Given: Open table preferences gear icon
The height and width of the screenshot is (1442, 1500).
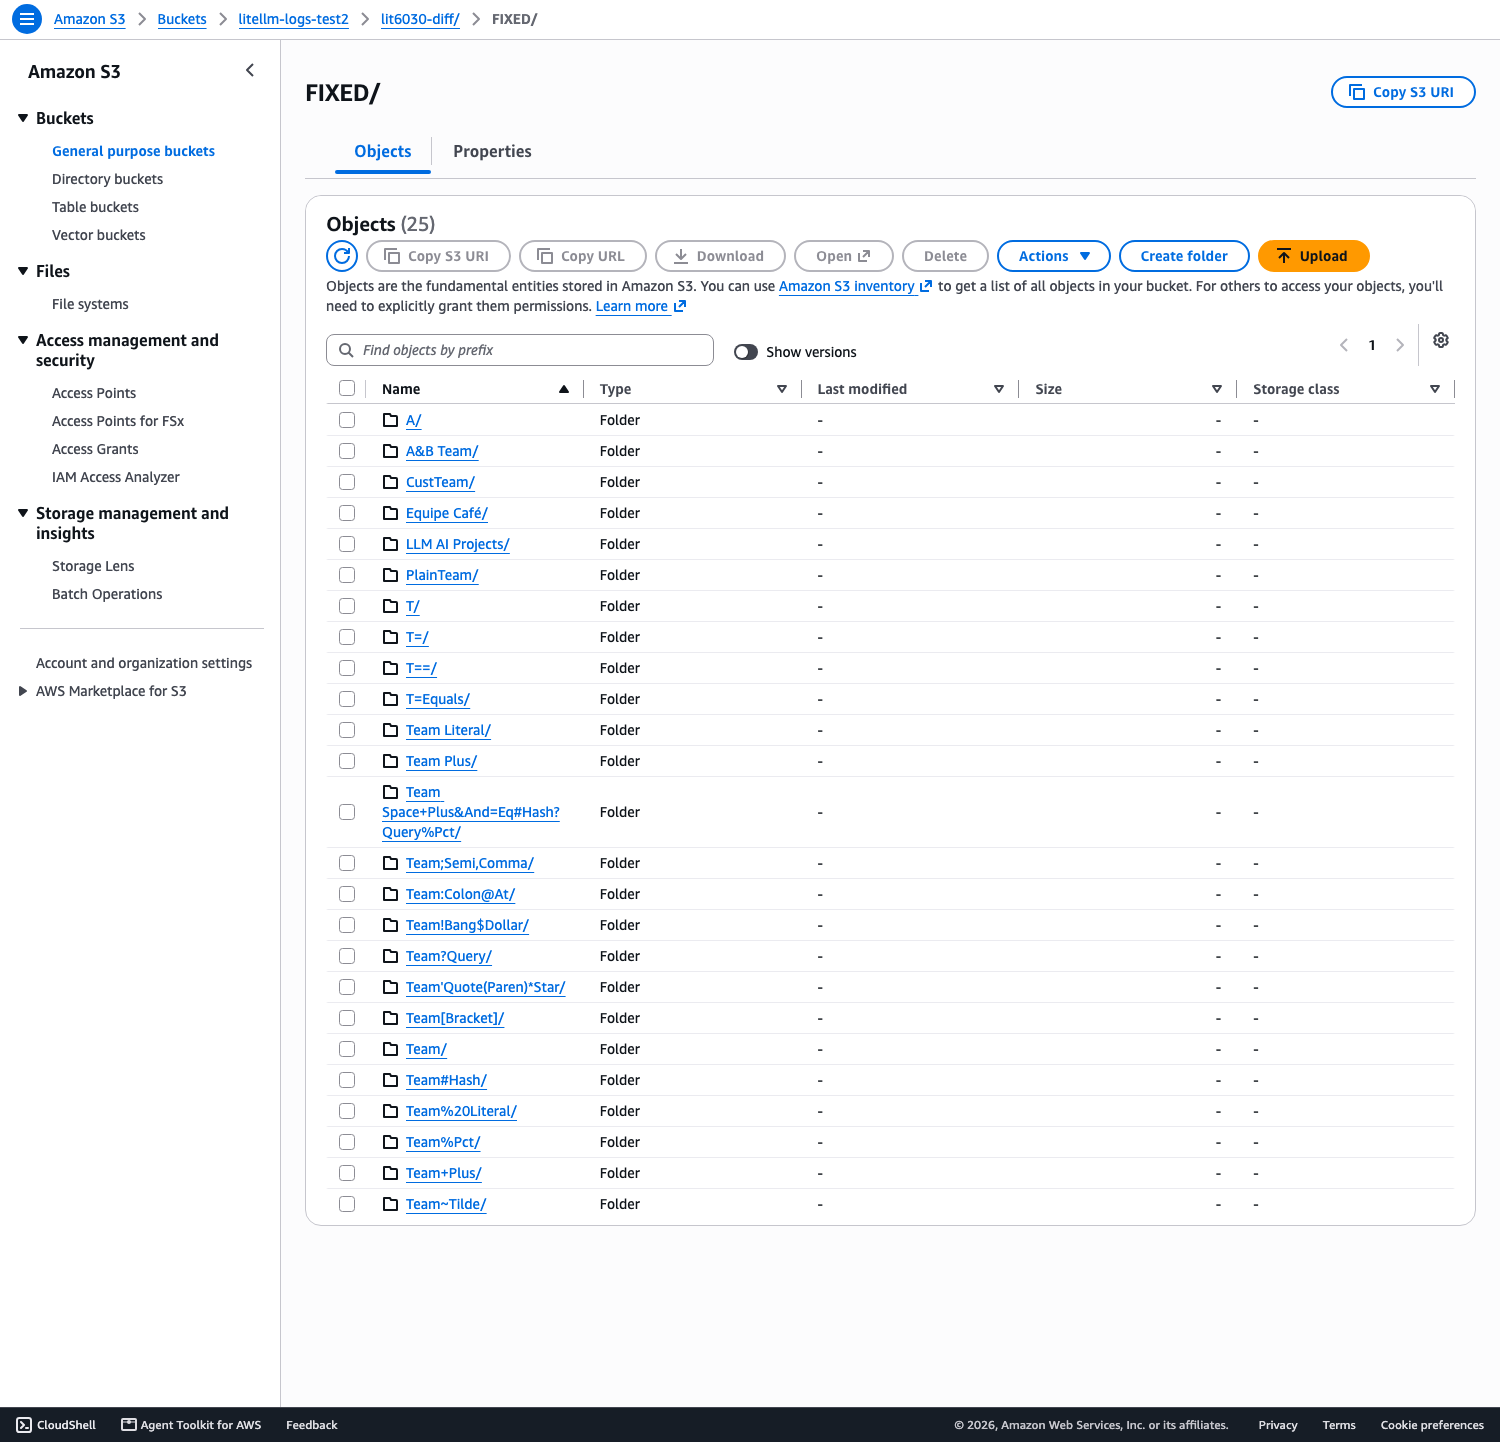Looking at the screenshot, I should coord(1441,340).
